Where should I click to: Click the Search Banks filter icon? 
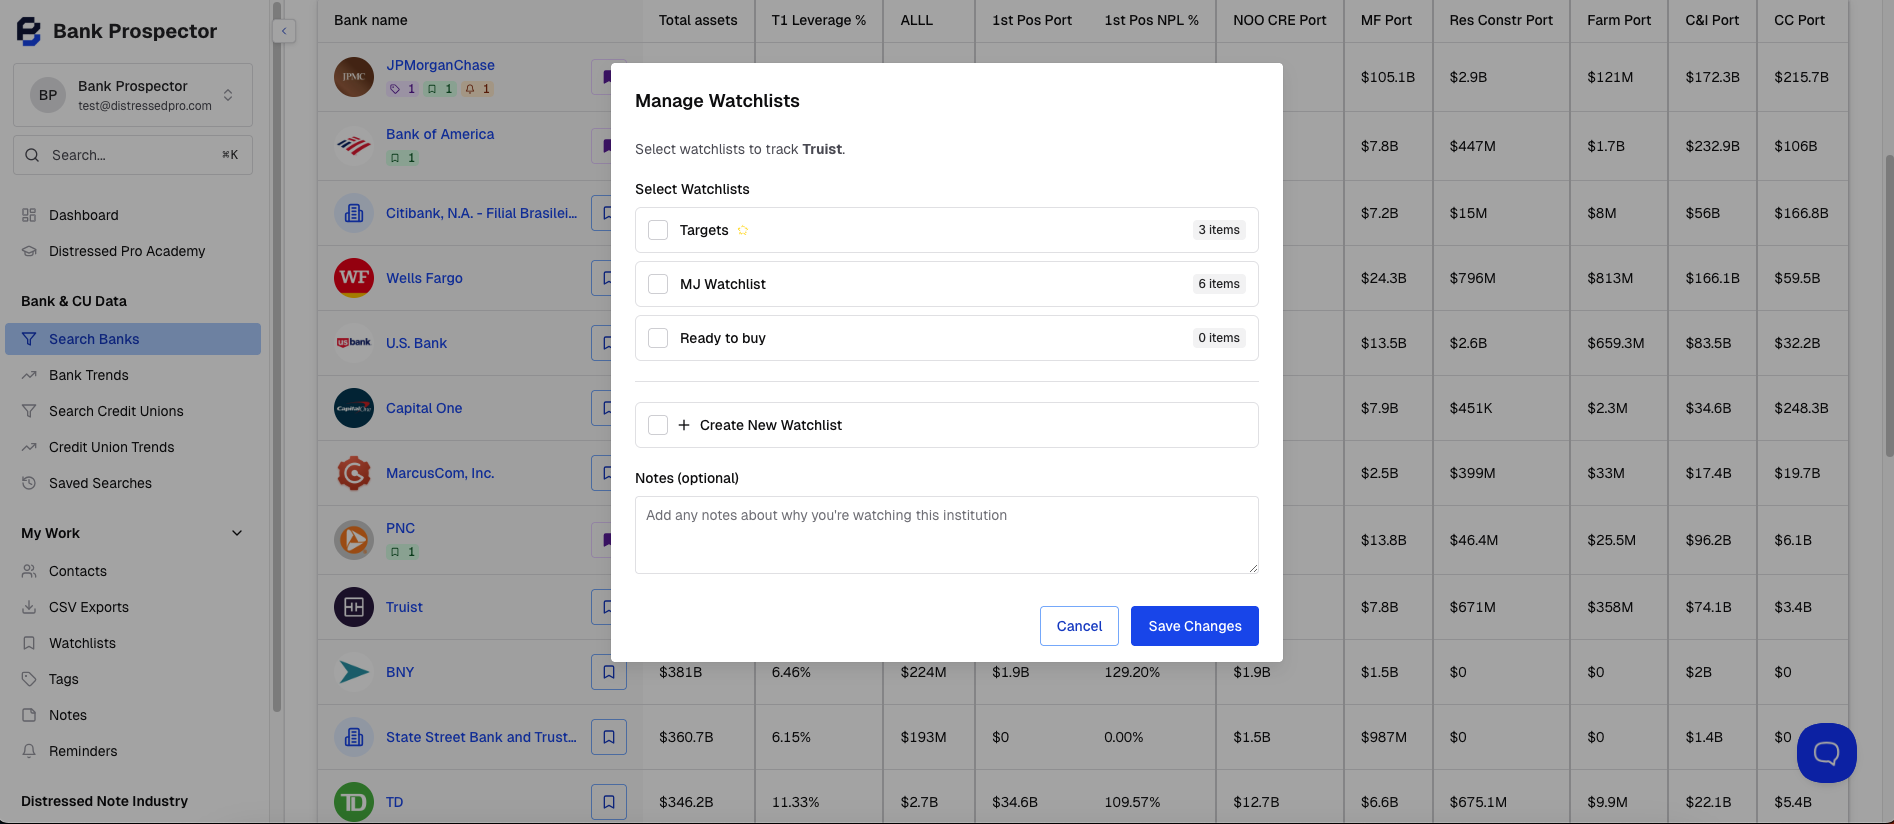pyautogui.click(x=29, y=339)
